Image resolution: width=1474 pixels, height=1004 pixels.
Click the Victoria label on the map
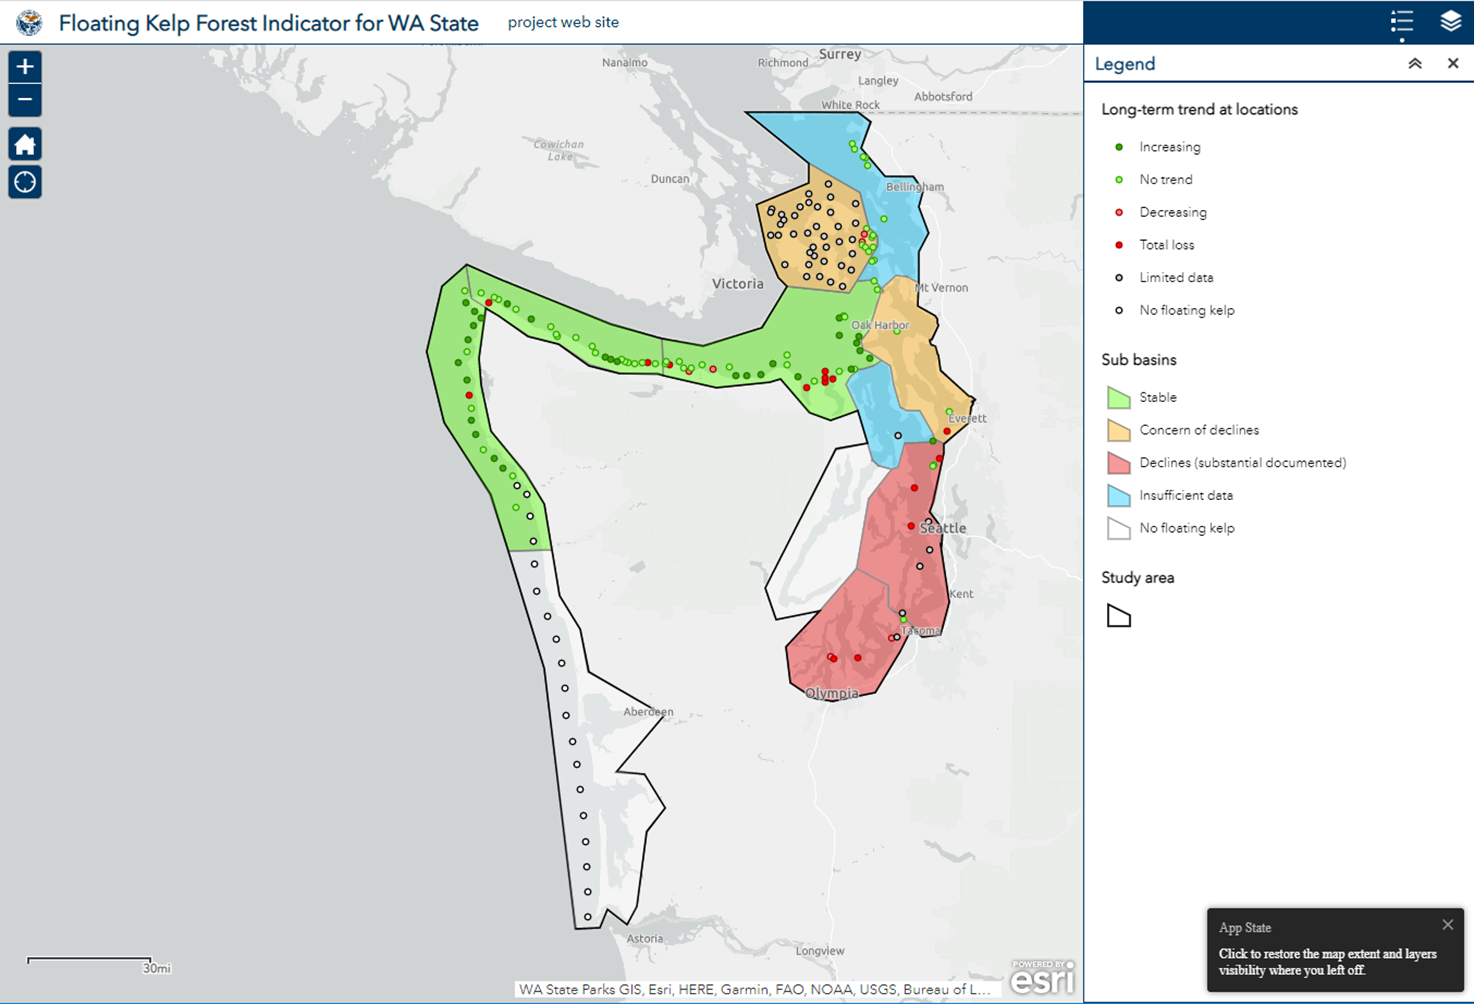coord(738,284)
